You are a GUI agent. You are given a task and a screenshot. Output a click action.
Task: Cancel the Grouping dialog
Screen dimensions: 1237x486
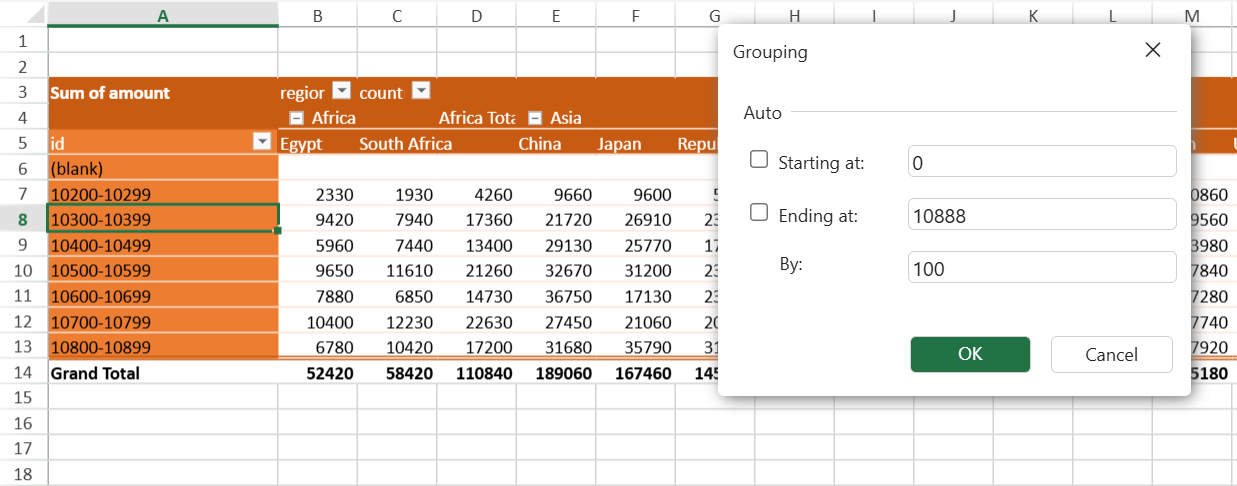point(1110,354)
